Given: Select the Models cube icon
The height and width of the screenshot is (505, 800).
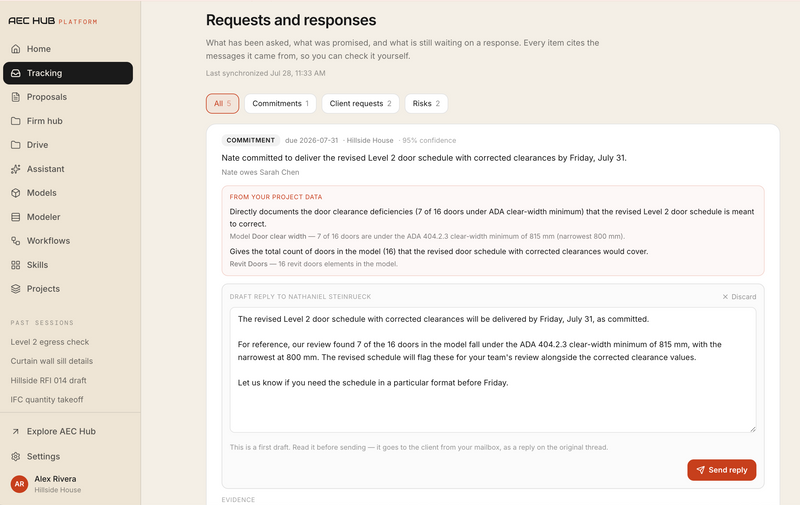Looking at the screenshot, I should 16,193.
